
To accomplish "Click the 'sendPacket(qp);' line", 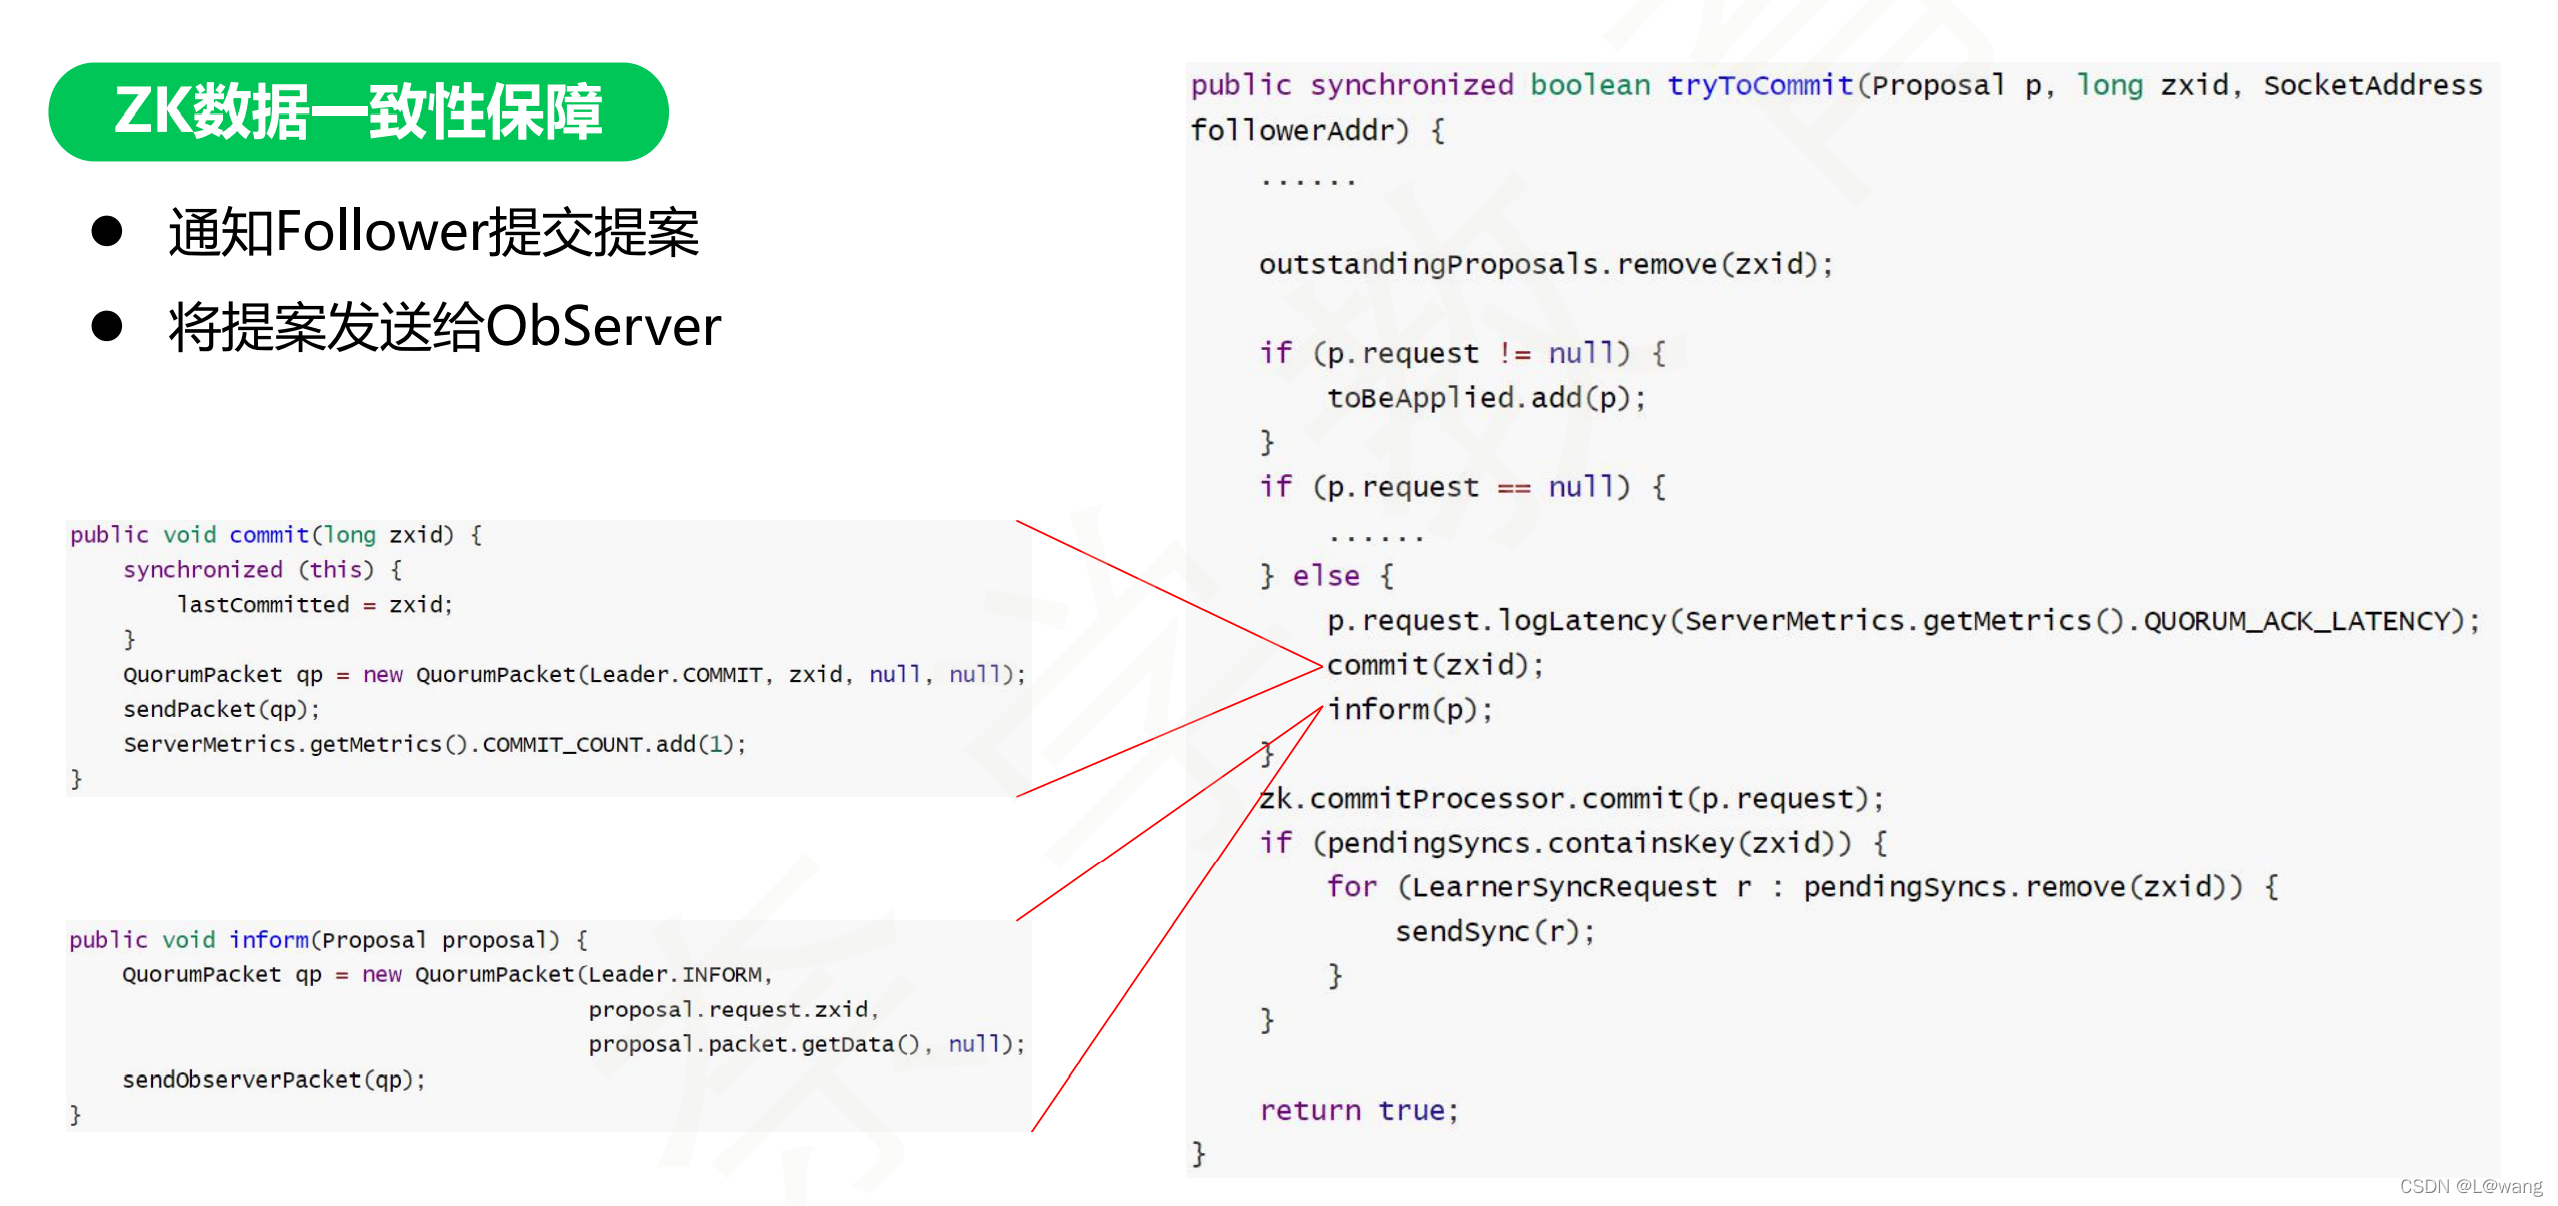I will (221, 710).
